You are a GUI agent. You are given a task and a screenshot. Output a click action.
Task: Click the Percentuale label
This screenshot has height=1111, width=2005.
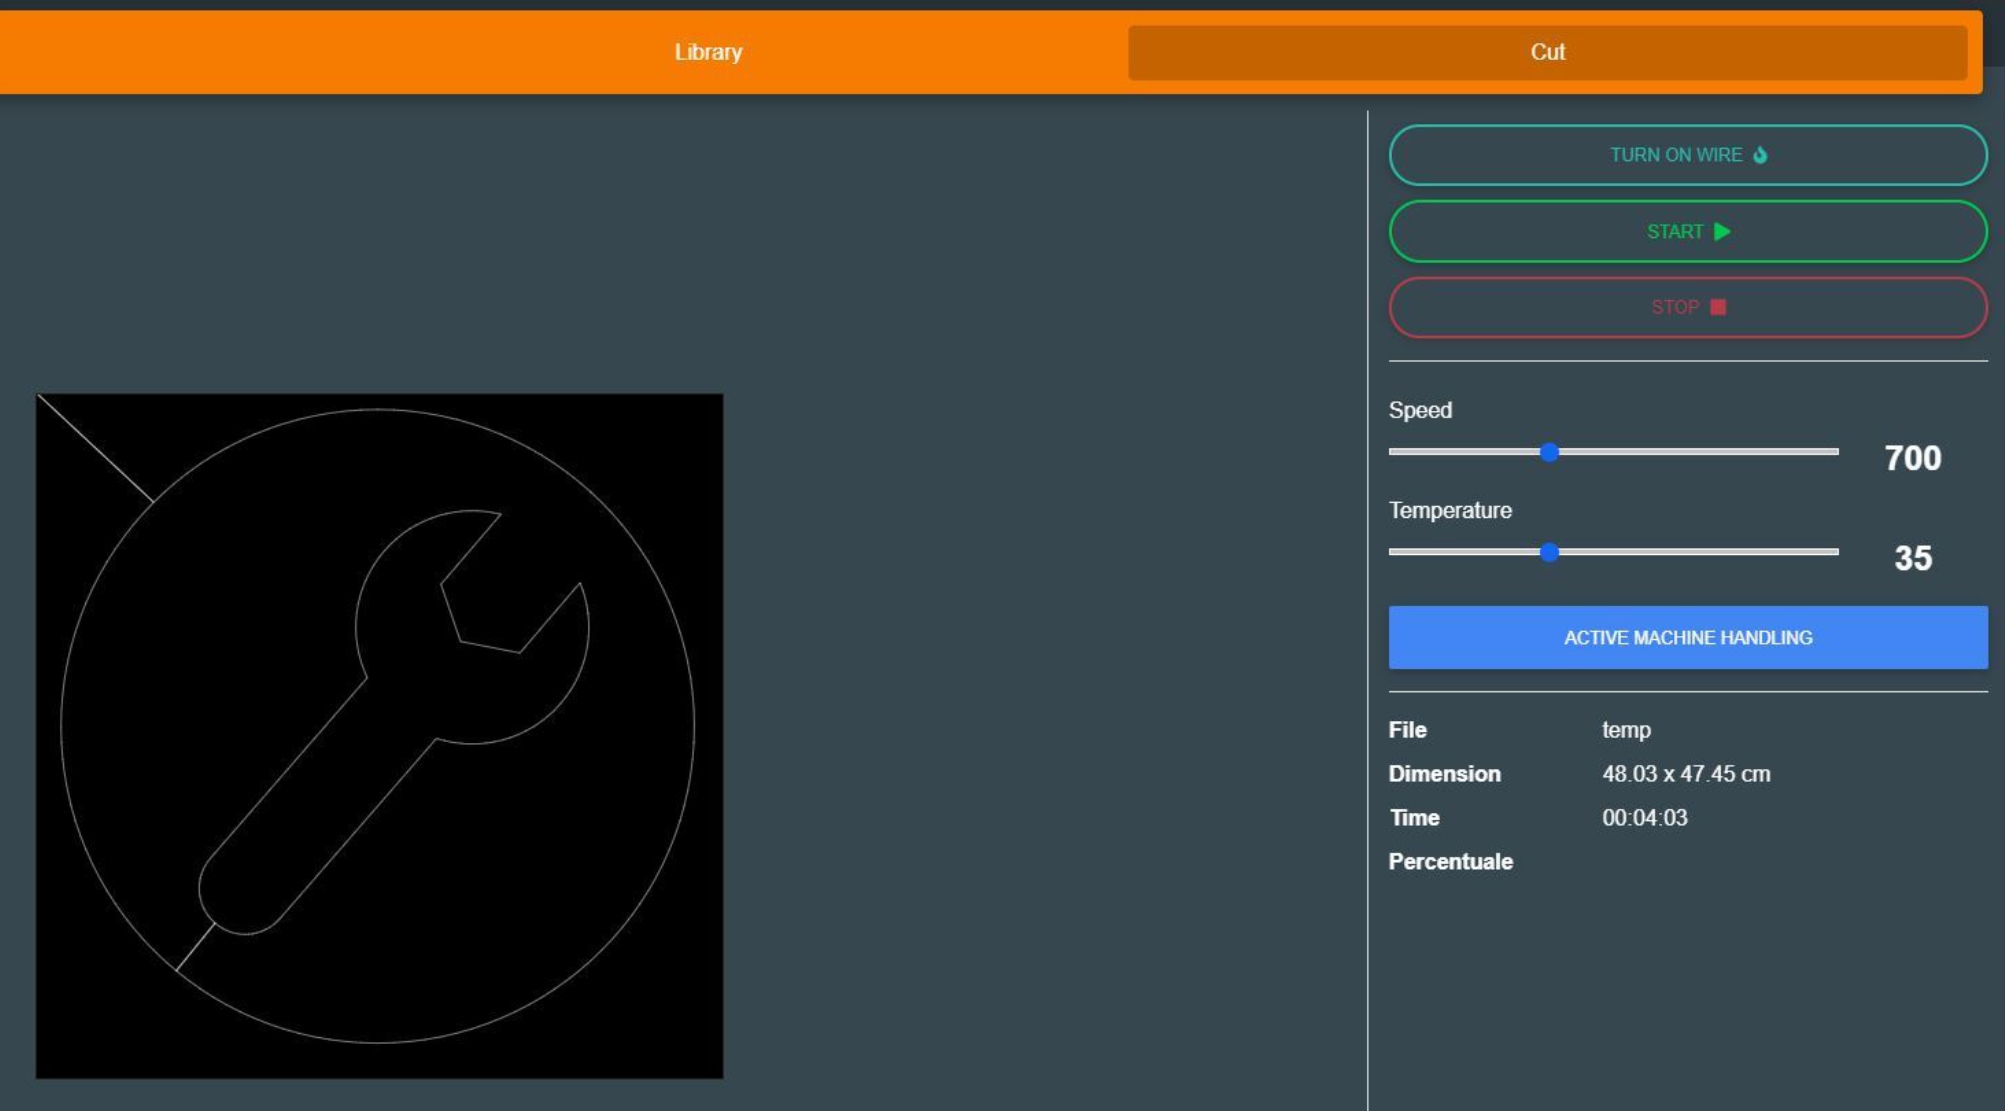pos(1450,862)
